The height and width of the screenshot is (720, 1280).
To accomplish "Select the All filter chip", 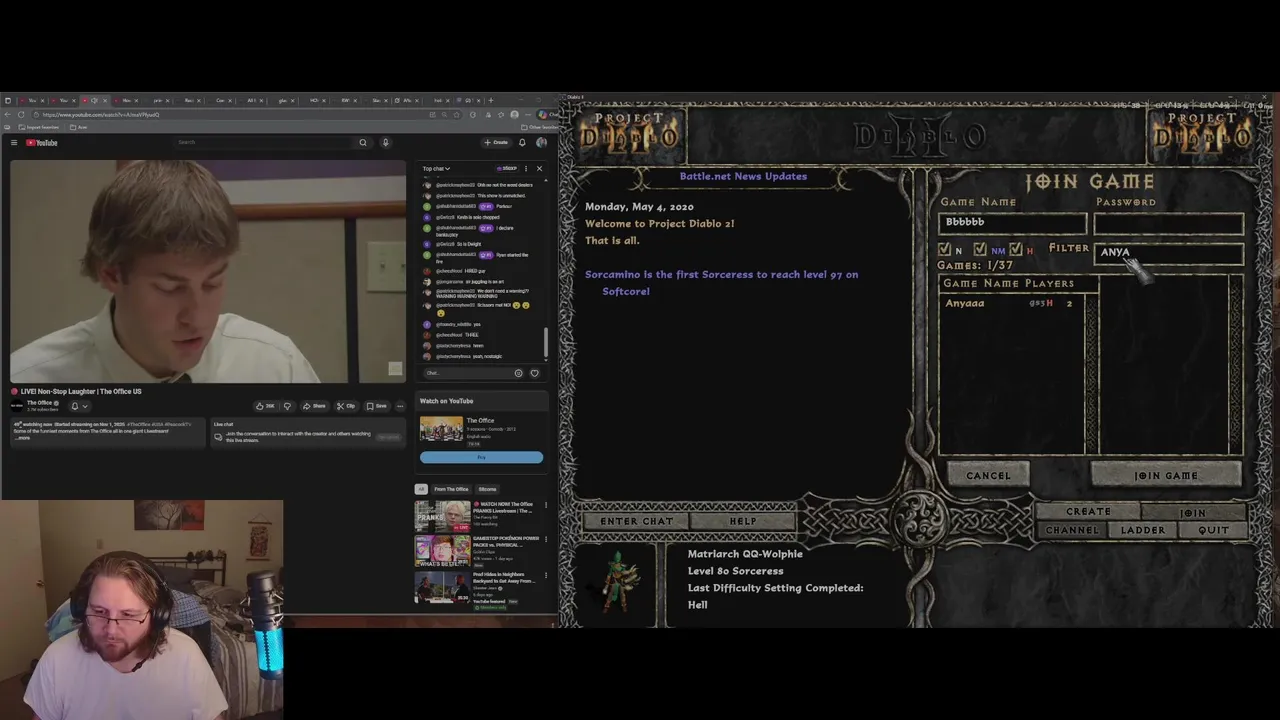I will pyautogui.click(x=421, y=489).
